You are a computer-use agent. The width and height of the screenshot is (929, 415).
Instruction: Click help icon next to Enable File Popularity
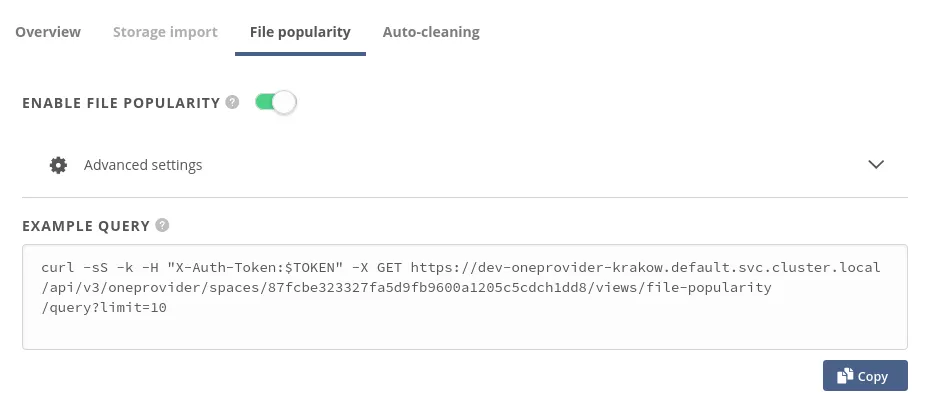click(232, 102)
